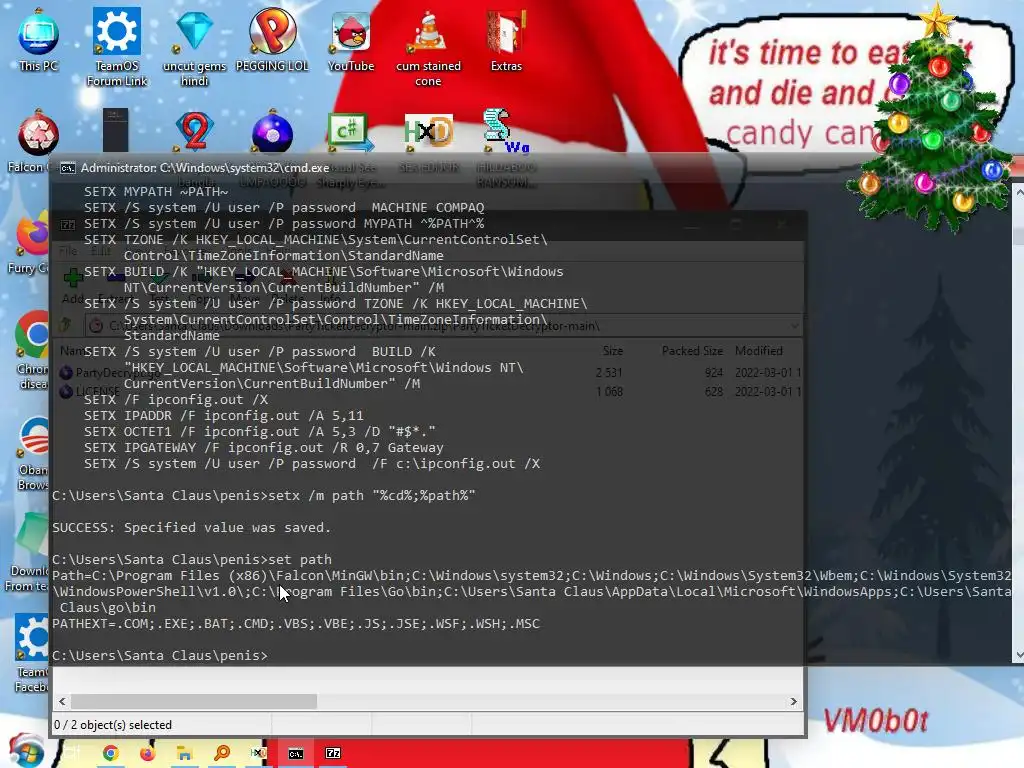This screenshot has height=768, width=1024.
Task: Click the 'SUCCESS: Specified value was saved.' line
Action: click(191, 527)
